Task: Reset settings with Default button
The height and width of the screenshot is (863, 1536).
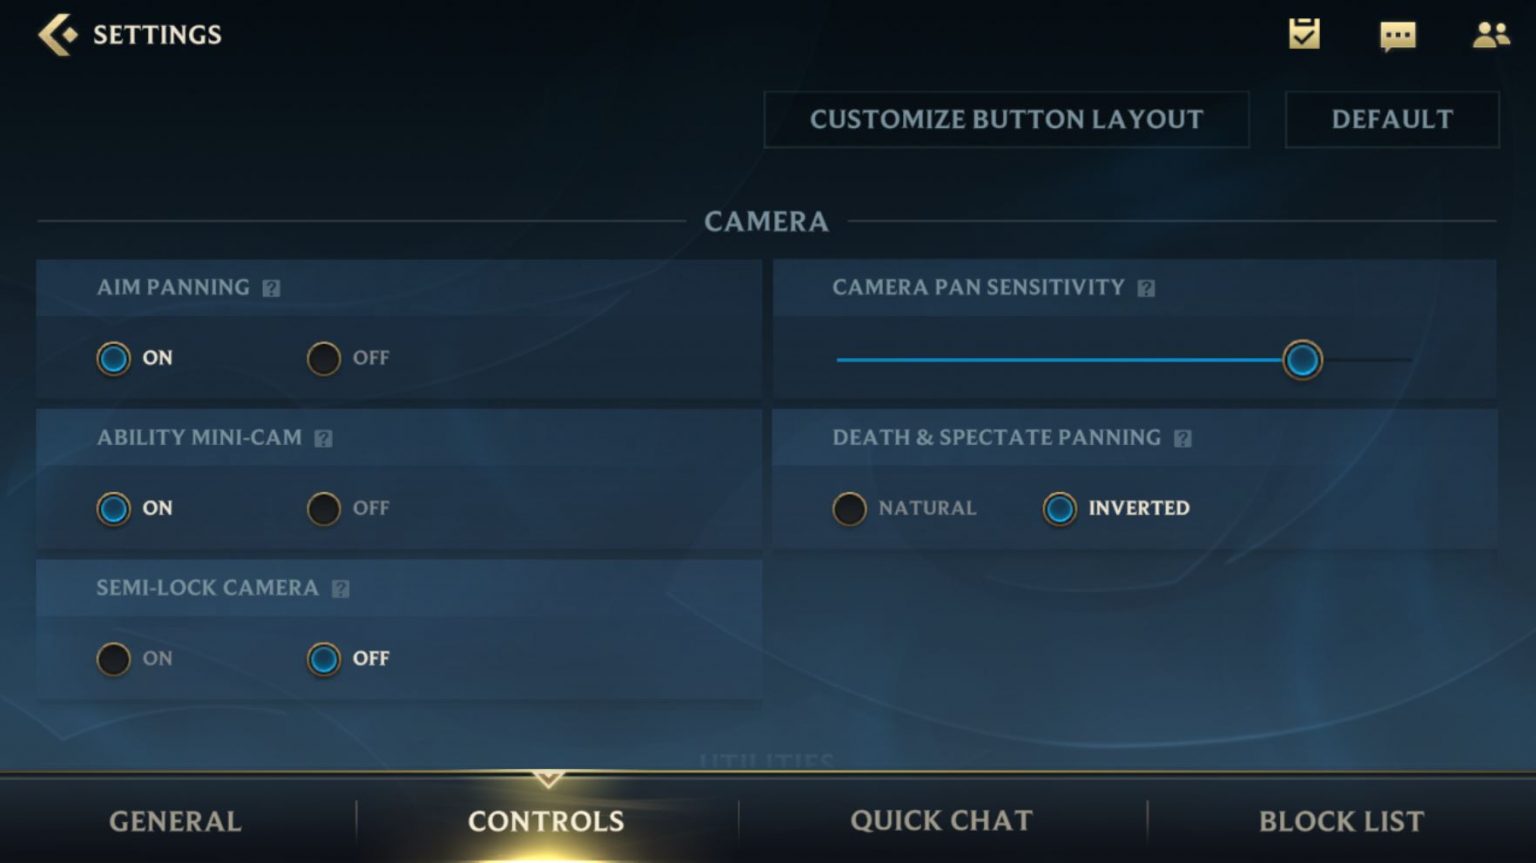Action: pyautogui.click(x=1392, y=120)
